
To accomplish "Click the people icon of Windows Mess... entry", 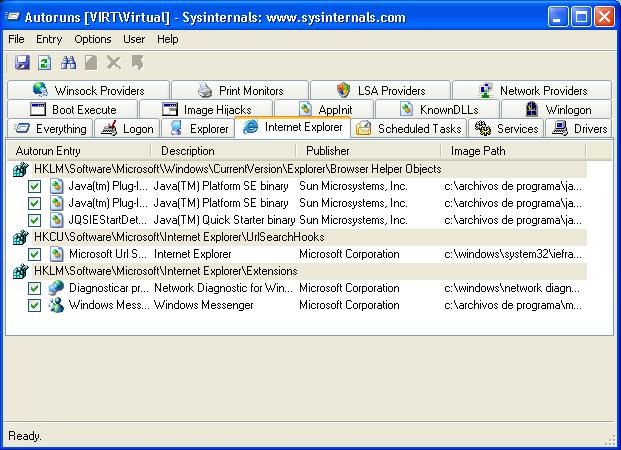I will click(56, 305).
